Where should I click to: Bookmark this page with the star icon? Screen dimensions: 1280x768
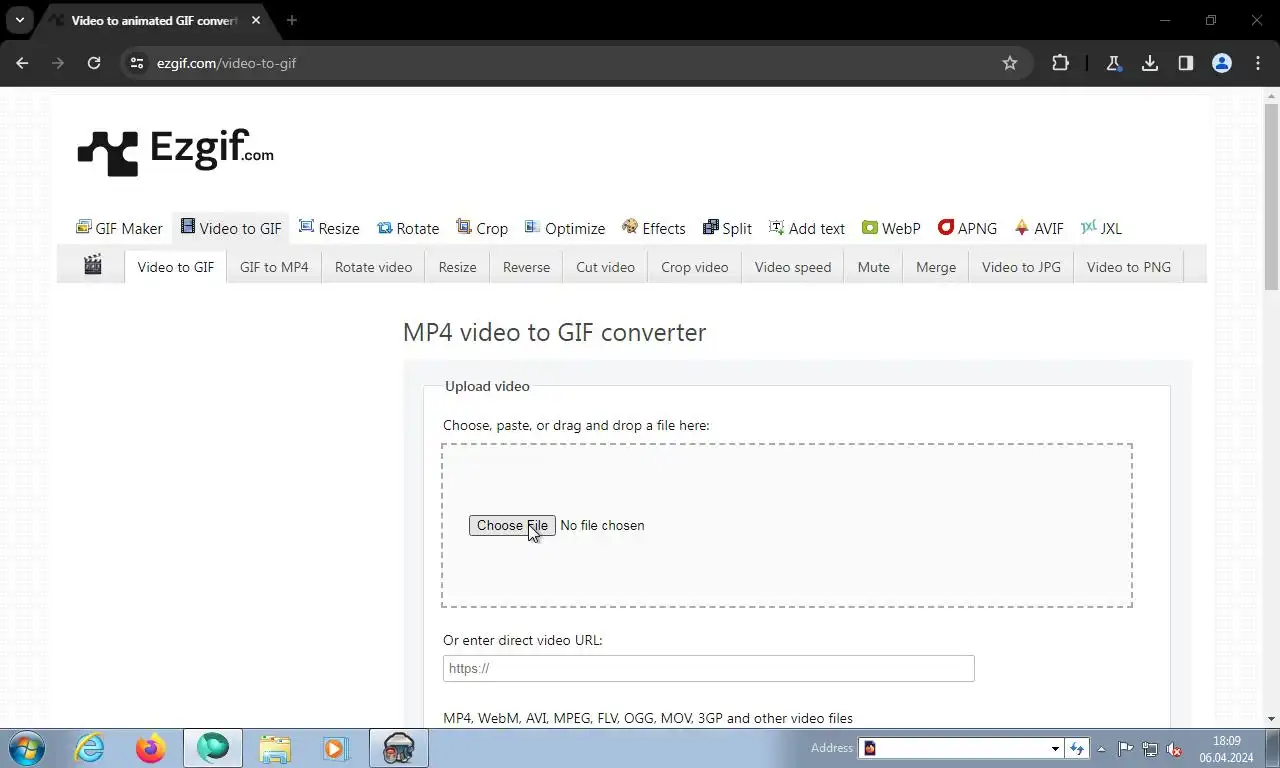pyautogui.click(x=1010, y=63)
